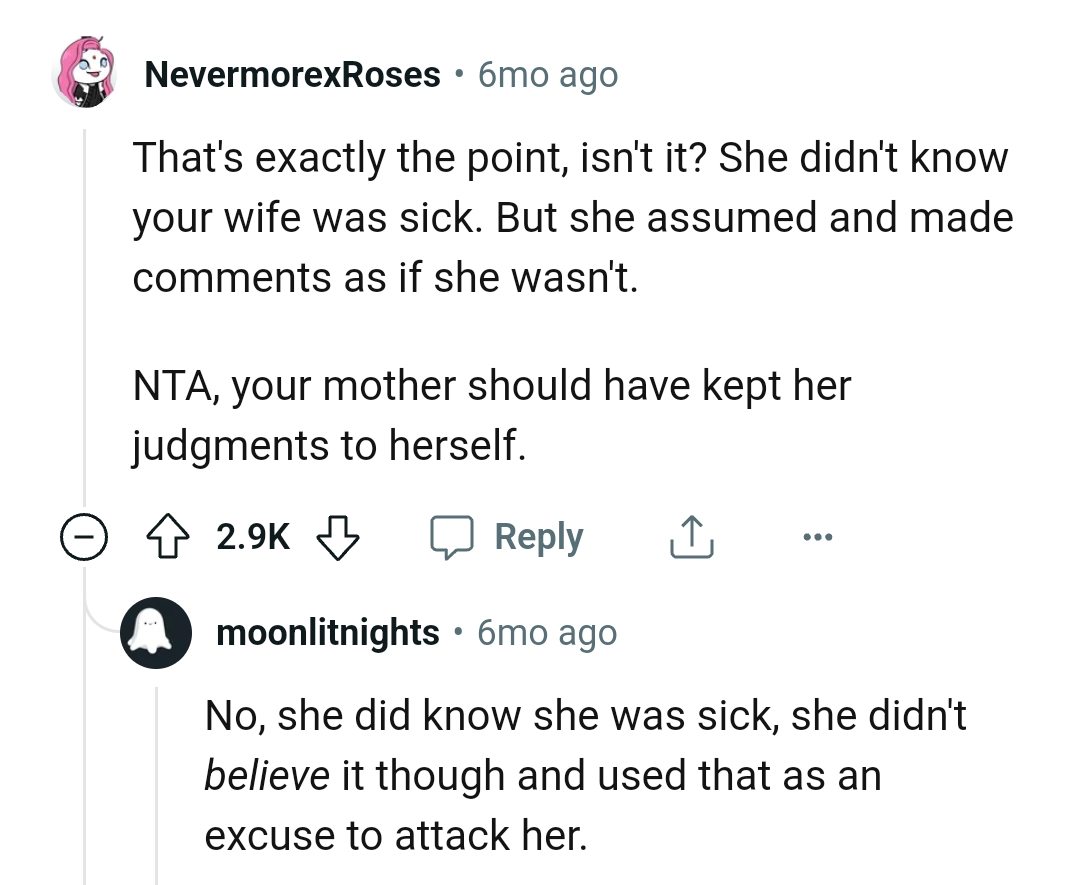The height and width of the screenshot is (885, 1079).
Task: Click the minus circle to hide the comment
Action: 86,536
